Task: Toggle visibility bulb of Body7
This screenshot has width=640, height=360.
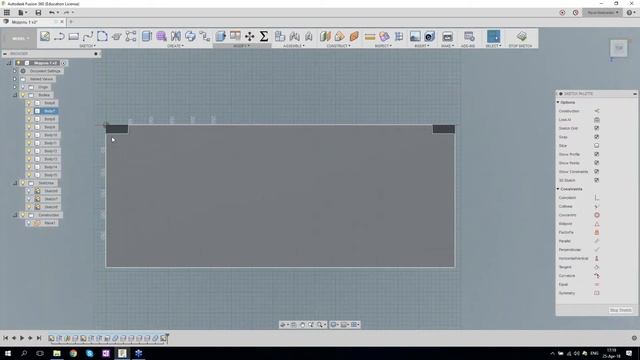Action: [29, 111]
